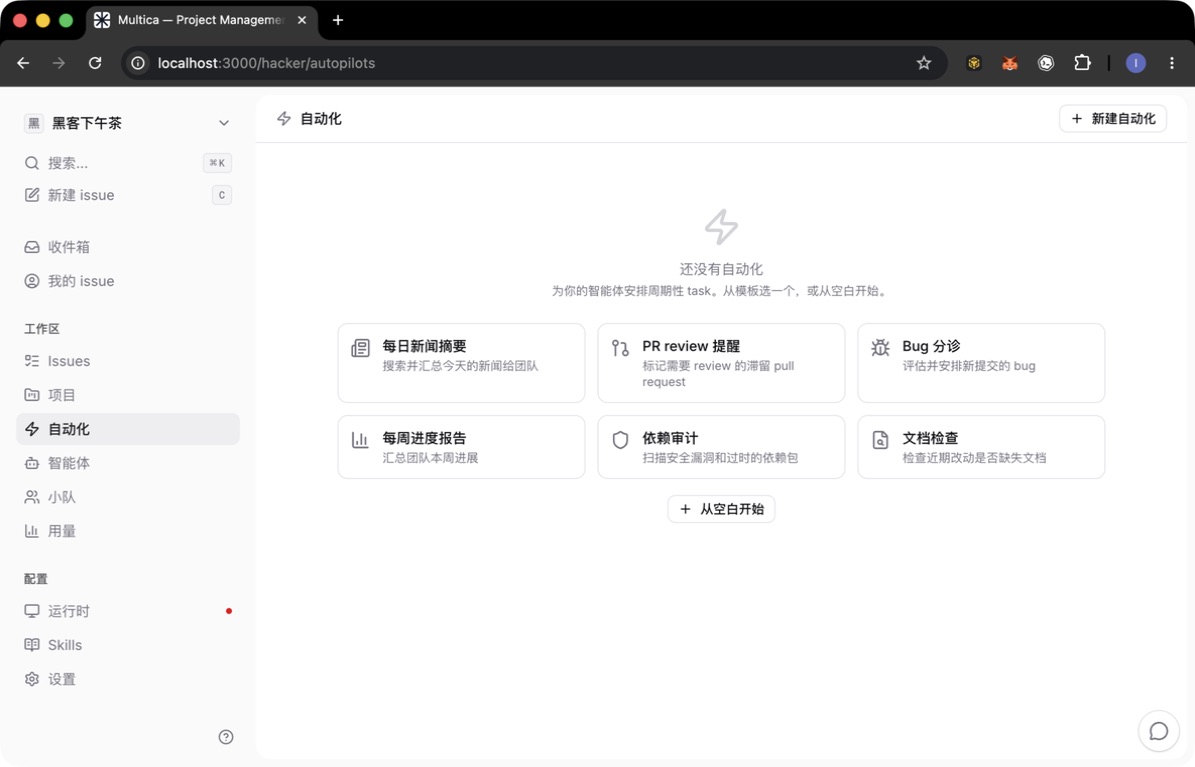Click the Issues list icon
Image resolution: width=1195 pixels, height=767 pixels.
(32, 361)
